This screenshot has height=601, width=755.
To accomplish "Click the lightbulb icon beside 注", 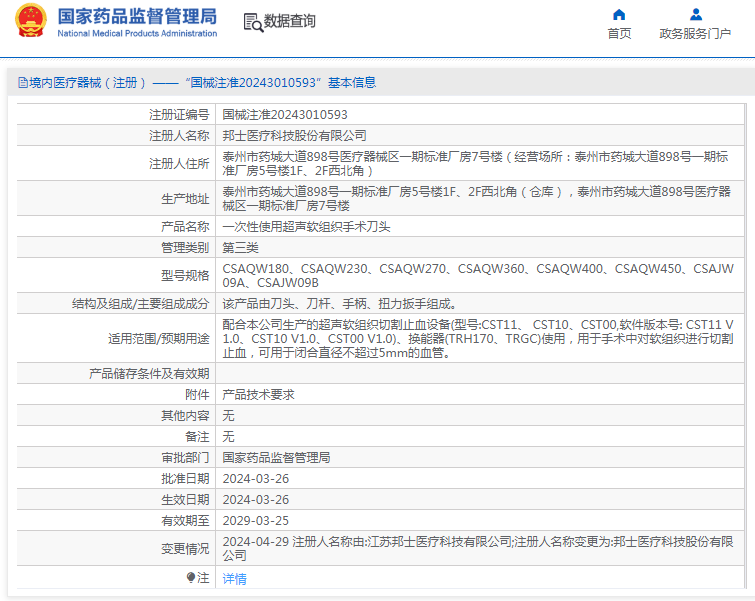I will [x=191, y=577].
